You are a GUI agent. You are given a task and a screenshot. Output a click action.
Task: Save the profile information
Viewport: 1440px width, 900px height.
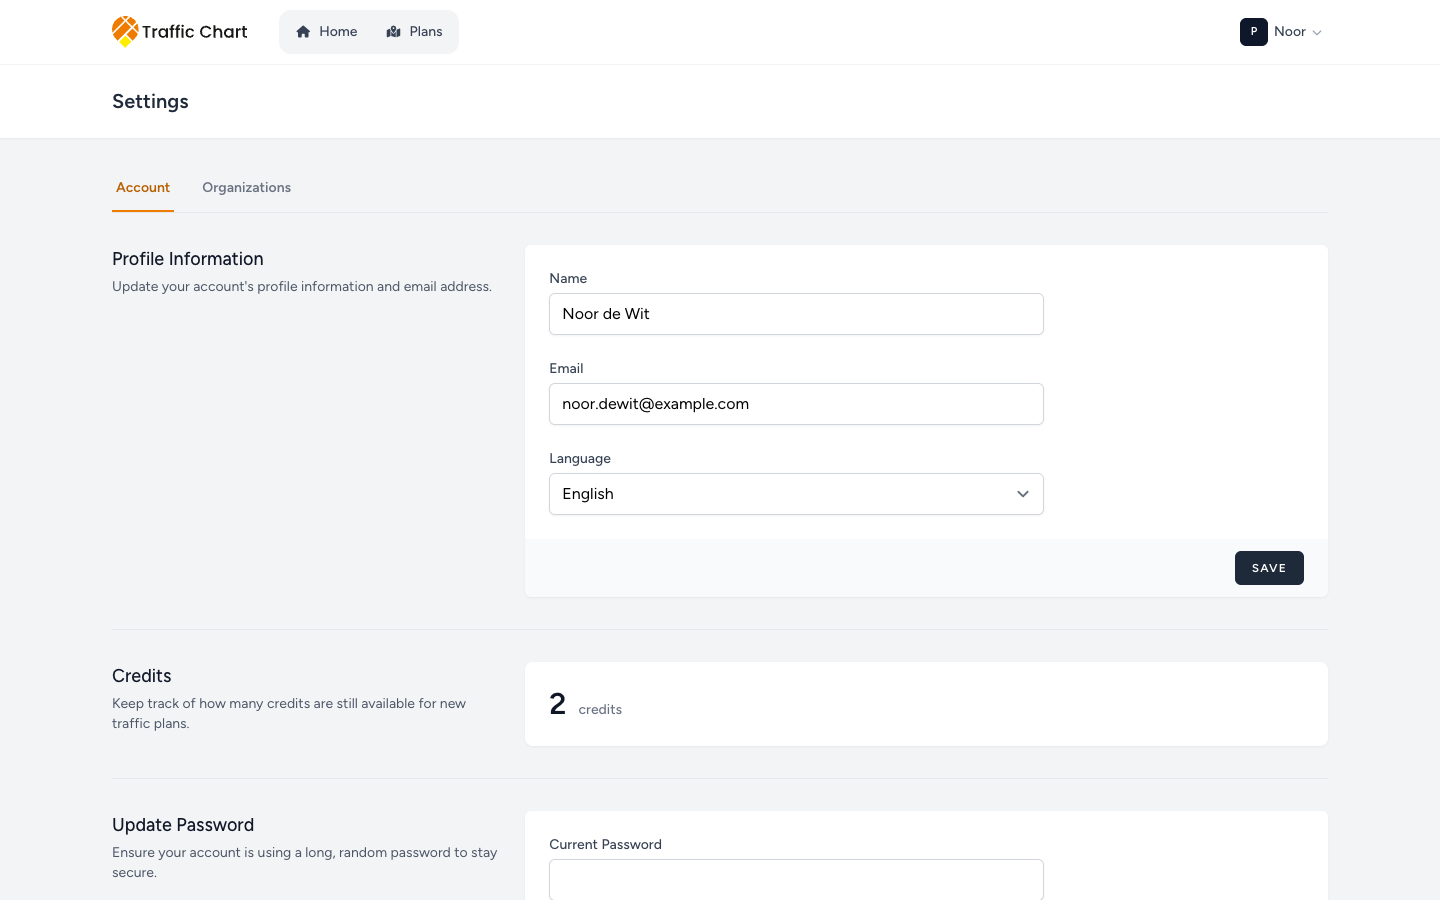click(1269, 568)
